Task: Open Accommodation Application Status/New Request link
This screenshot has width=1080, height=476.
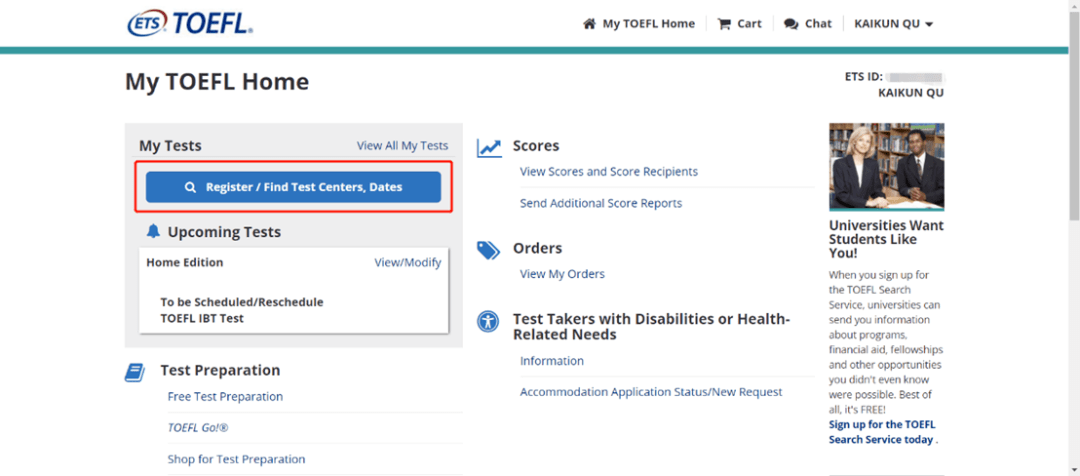Action: point(651,392)
